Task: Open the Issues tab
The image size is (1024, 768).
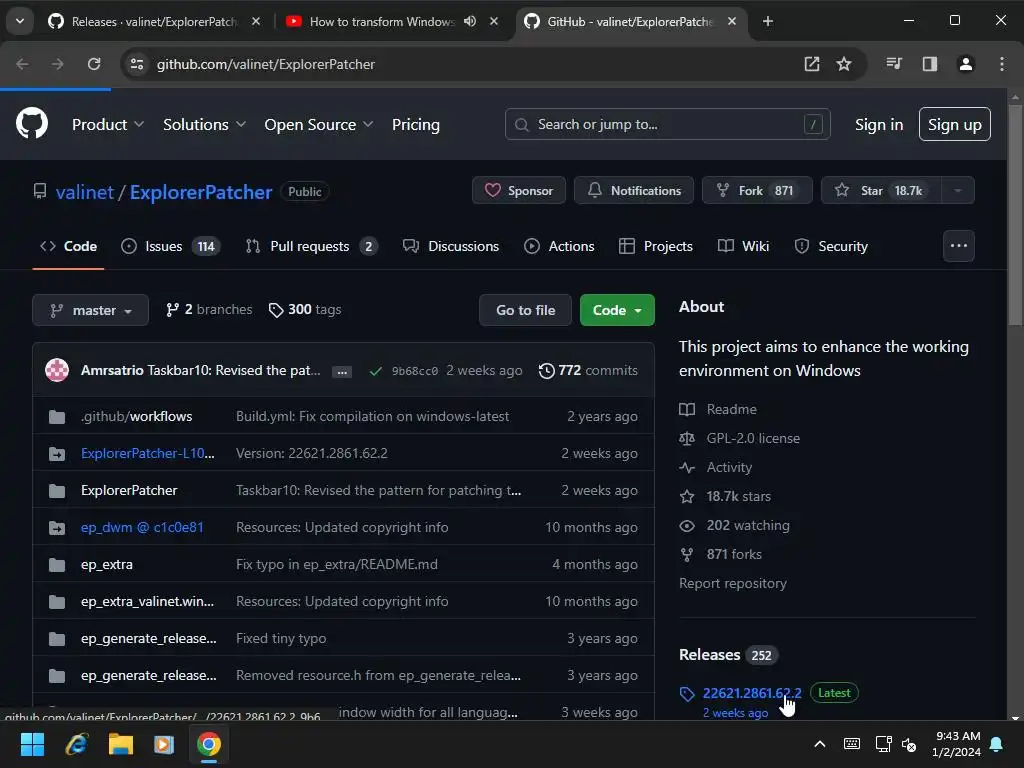Action: pyautogui.click(x=171, y=246)
